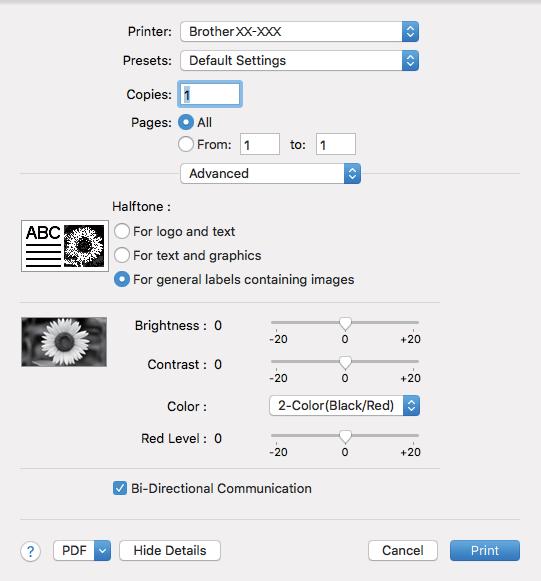Click the Print button
The width and height of the screenshot is (541, 581).
coord(485,551)
